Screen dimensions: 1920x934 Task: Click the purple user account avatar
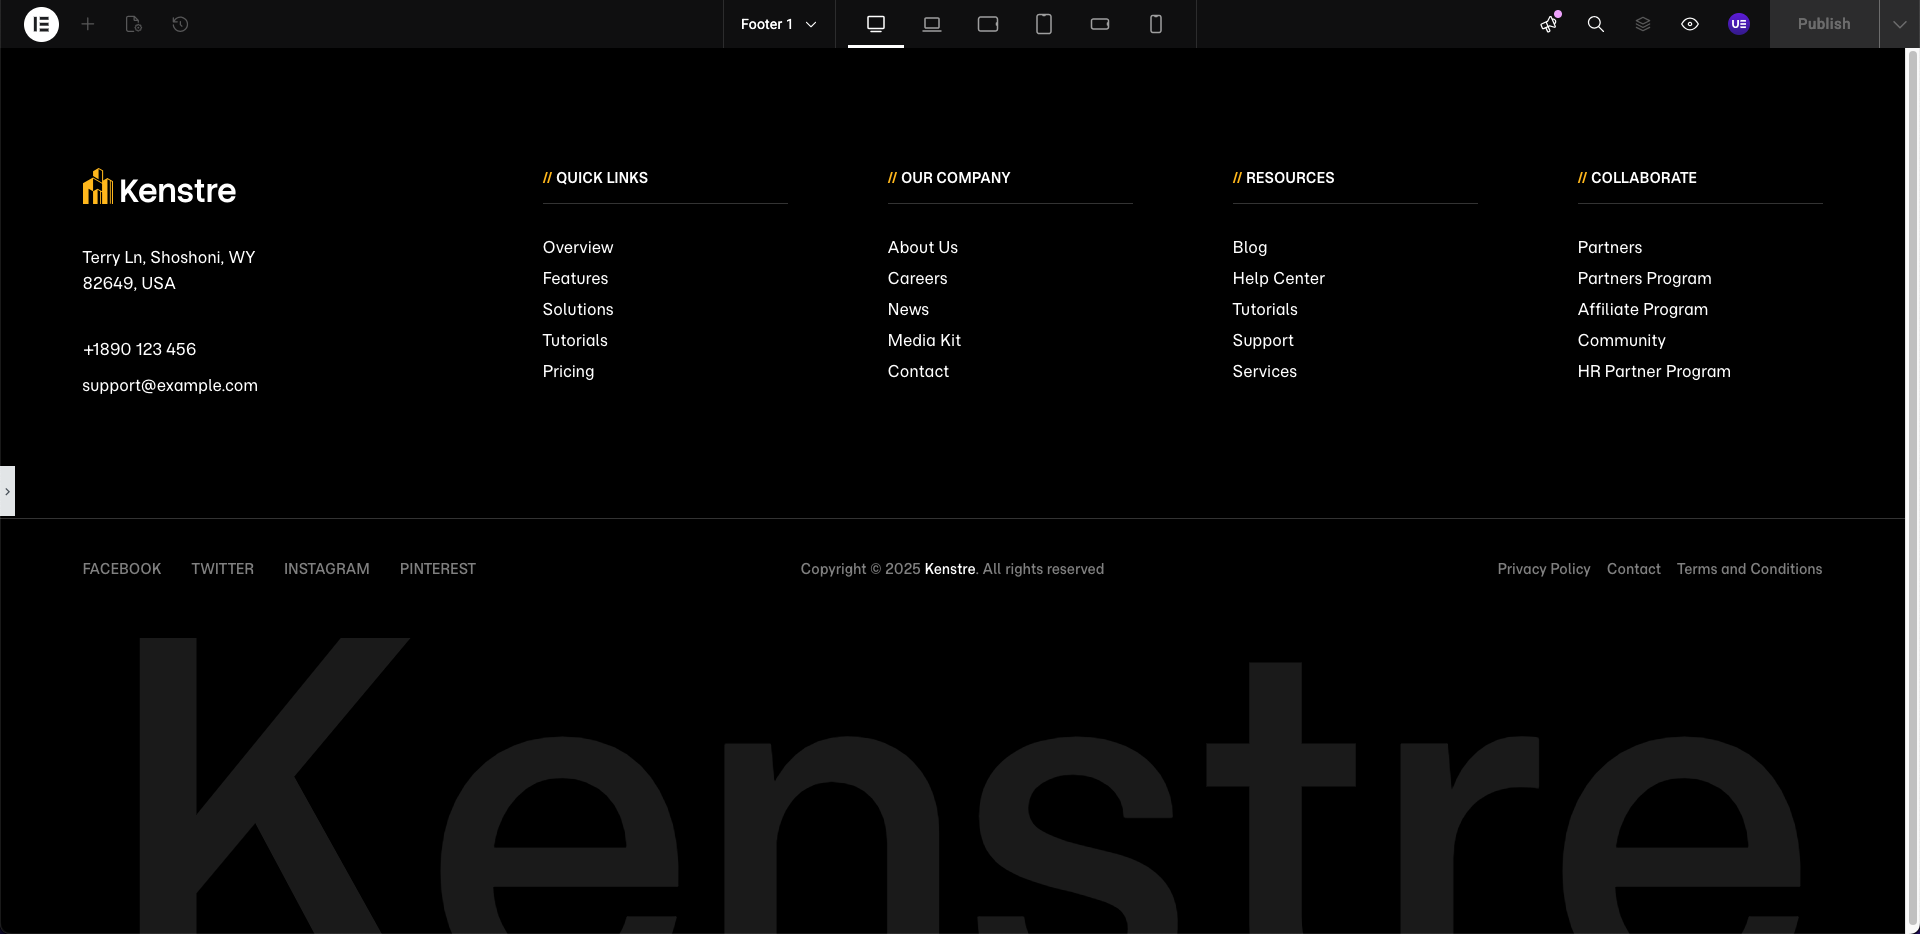[1739, 24]
